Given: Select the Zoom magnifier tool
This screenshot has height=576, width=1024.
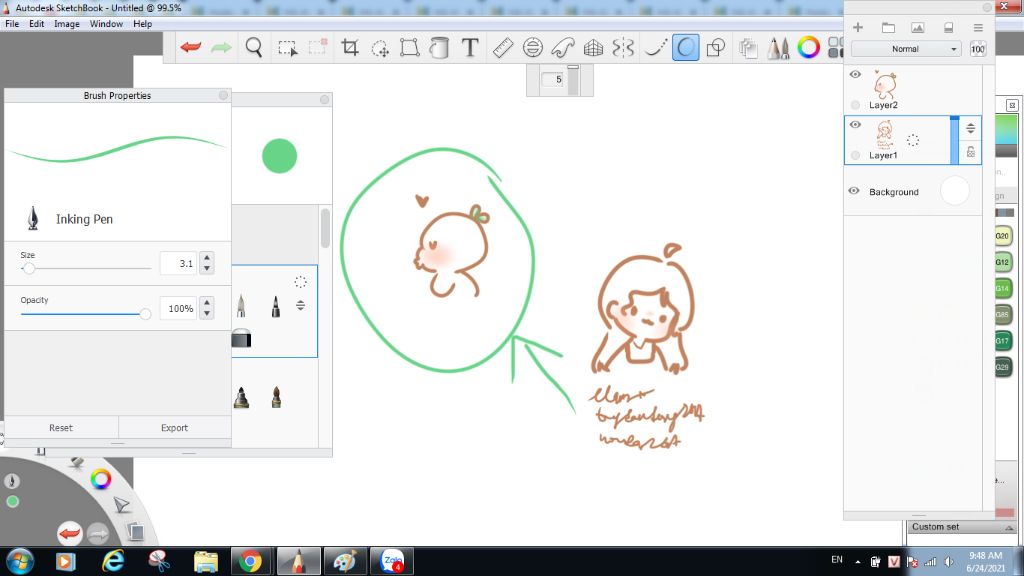Looking at the screenshot, I should (253, 48).
